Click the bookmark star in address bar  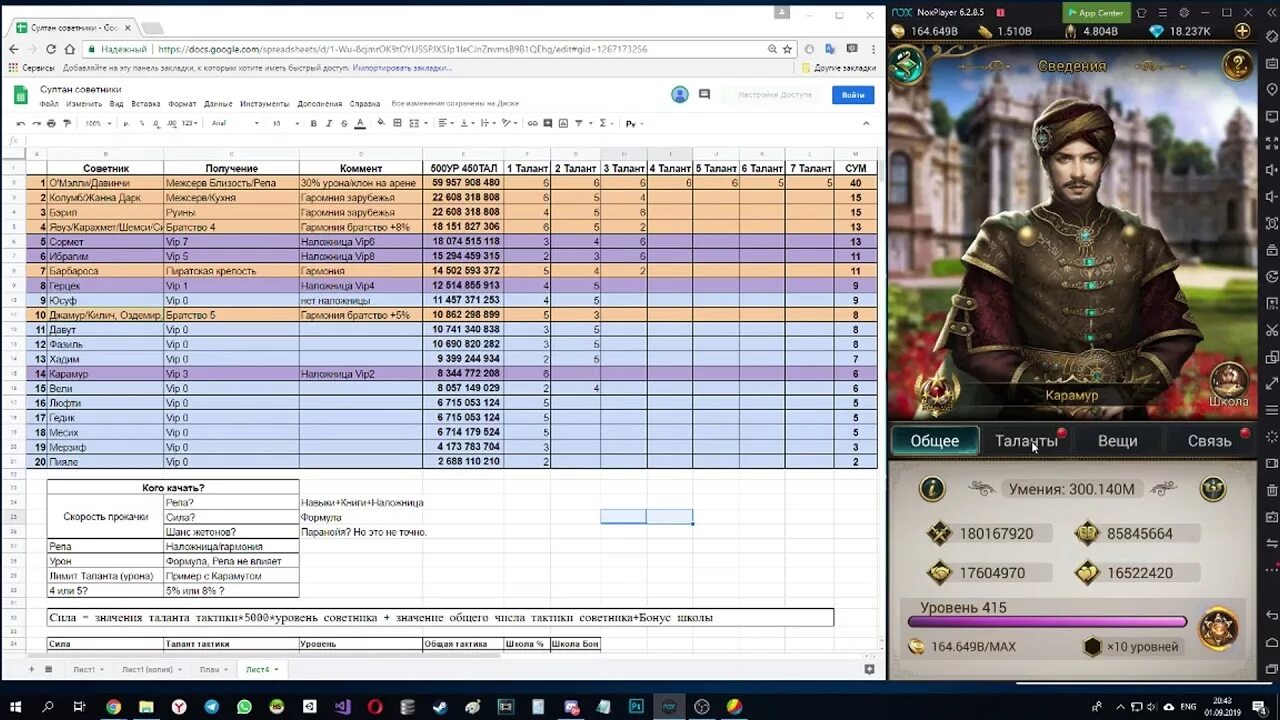(787, 49)
